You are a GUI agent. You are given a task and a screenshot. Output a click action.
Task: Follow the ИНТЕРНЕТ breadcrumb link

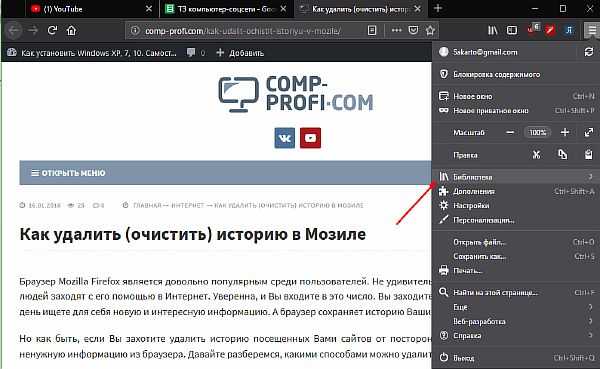click(x=188, y=206)
